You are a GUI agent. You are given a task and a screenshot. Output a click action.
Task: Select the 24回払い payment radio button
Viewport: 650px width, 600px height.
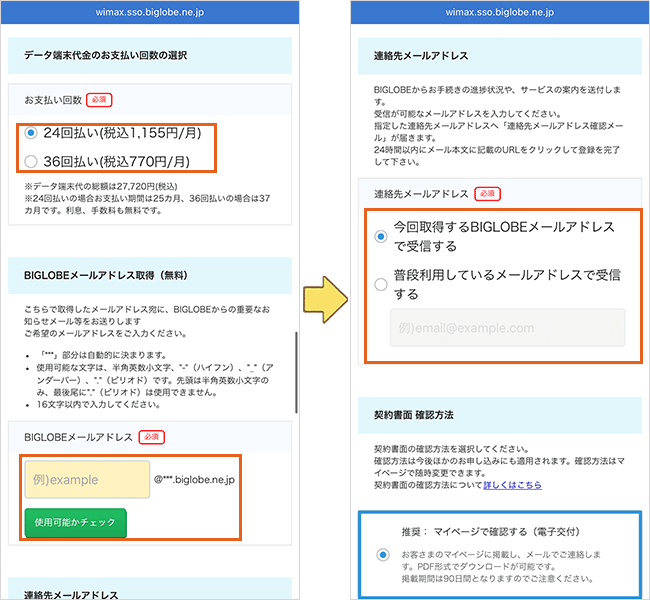(x=31, y=133)
